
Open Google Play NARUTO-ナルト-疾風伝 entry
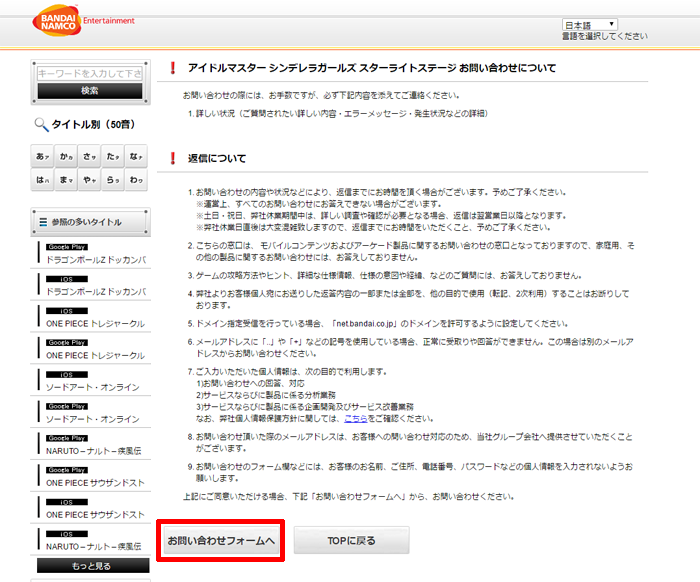click(91, 445)
